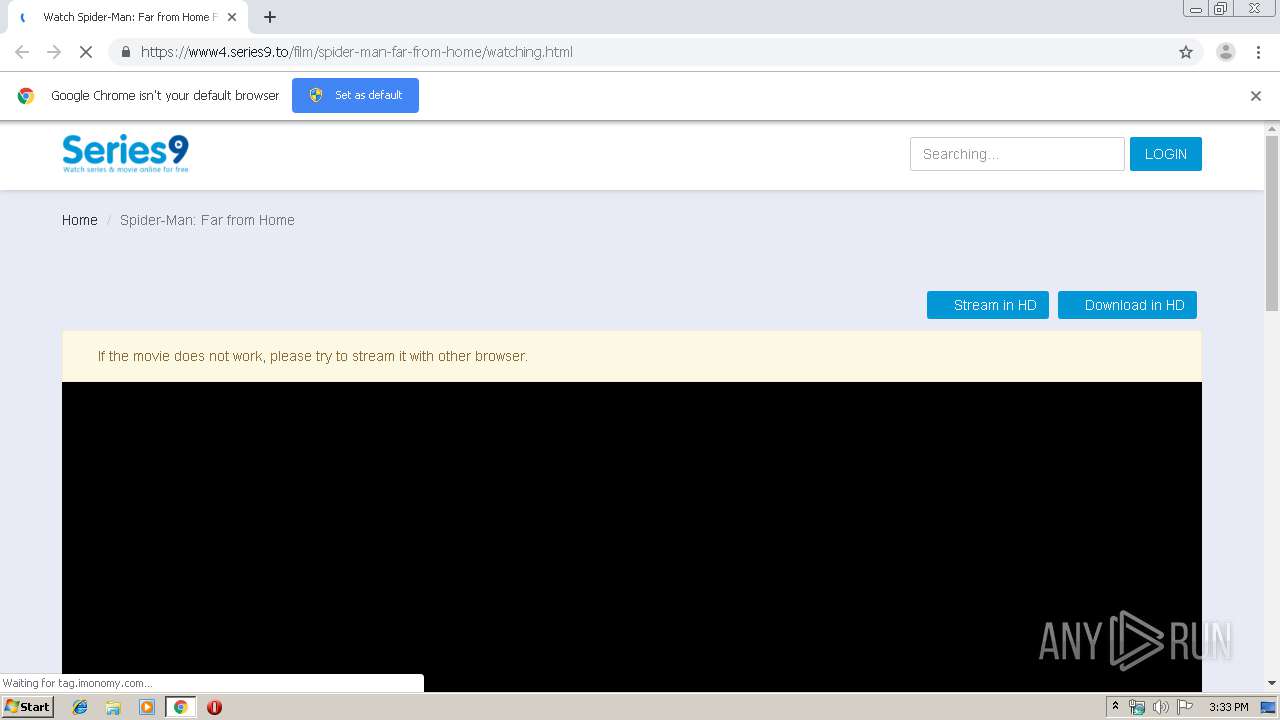Open Windows Explorer folder from taskbar
The image size is (1280, 720).
(x=113, y=707)
